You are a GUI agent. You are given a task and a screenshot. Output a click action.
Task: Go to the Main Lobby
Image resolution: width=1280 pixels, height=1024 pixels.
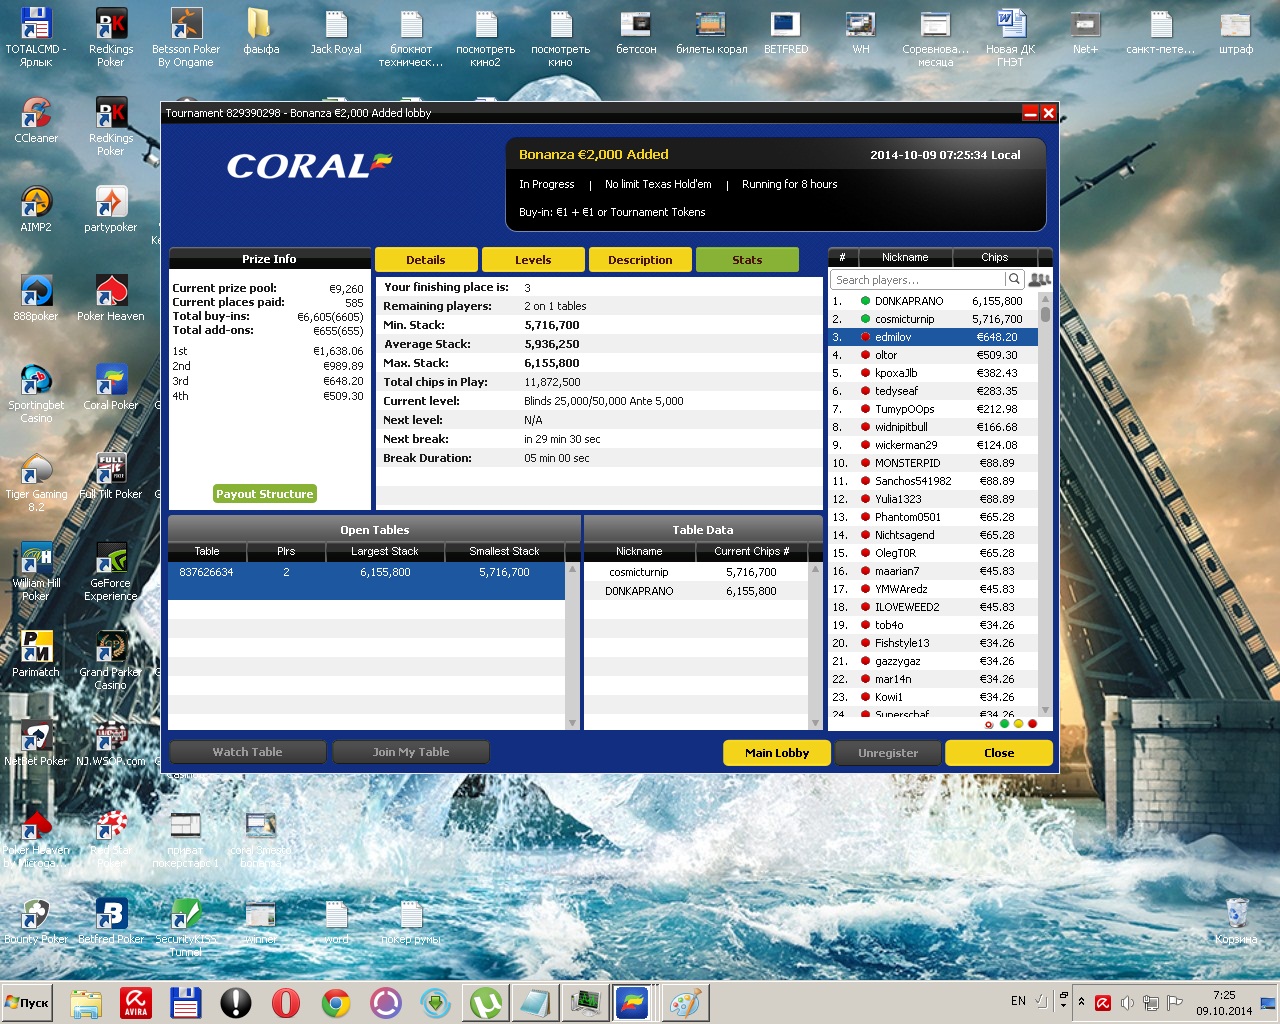[777, 753]
